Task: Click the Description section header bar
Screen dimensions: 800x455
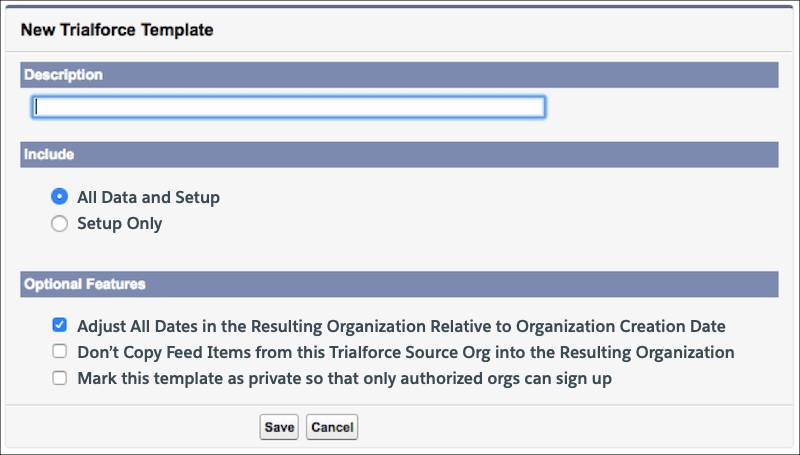Action: 399,75
